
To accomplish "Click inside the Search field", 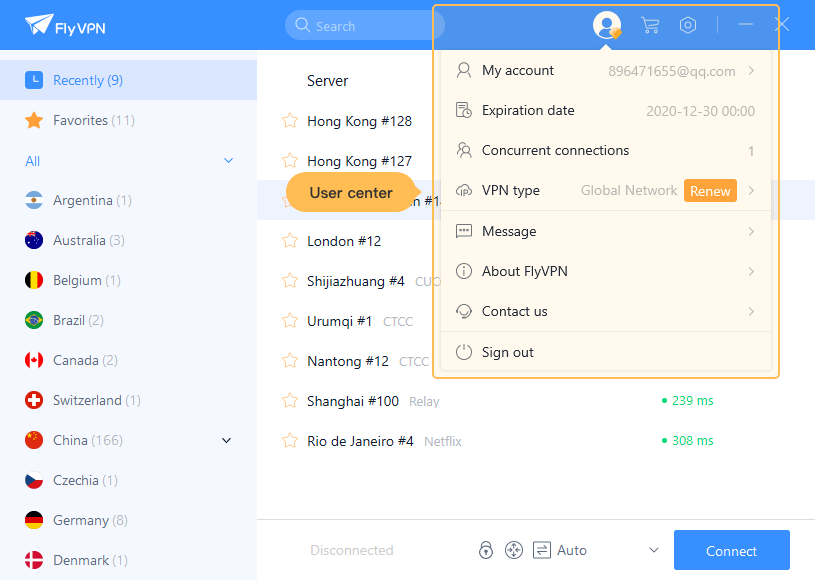I will (364, 25).
